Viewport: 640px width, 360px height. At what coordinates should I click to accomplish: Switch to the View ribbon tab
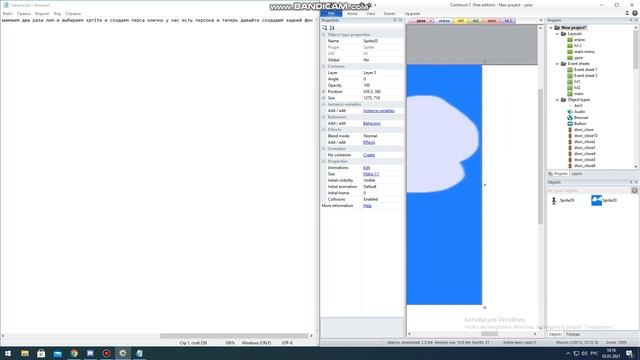371,13
